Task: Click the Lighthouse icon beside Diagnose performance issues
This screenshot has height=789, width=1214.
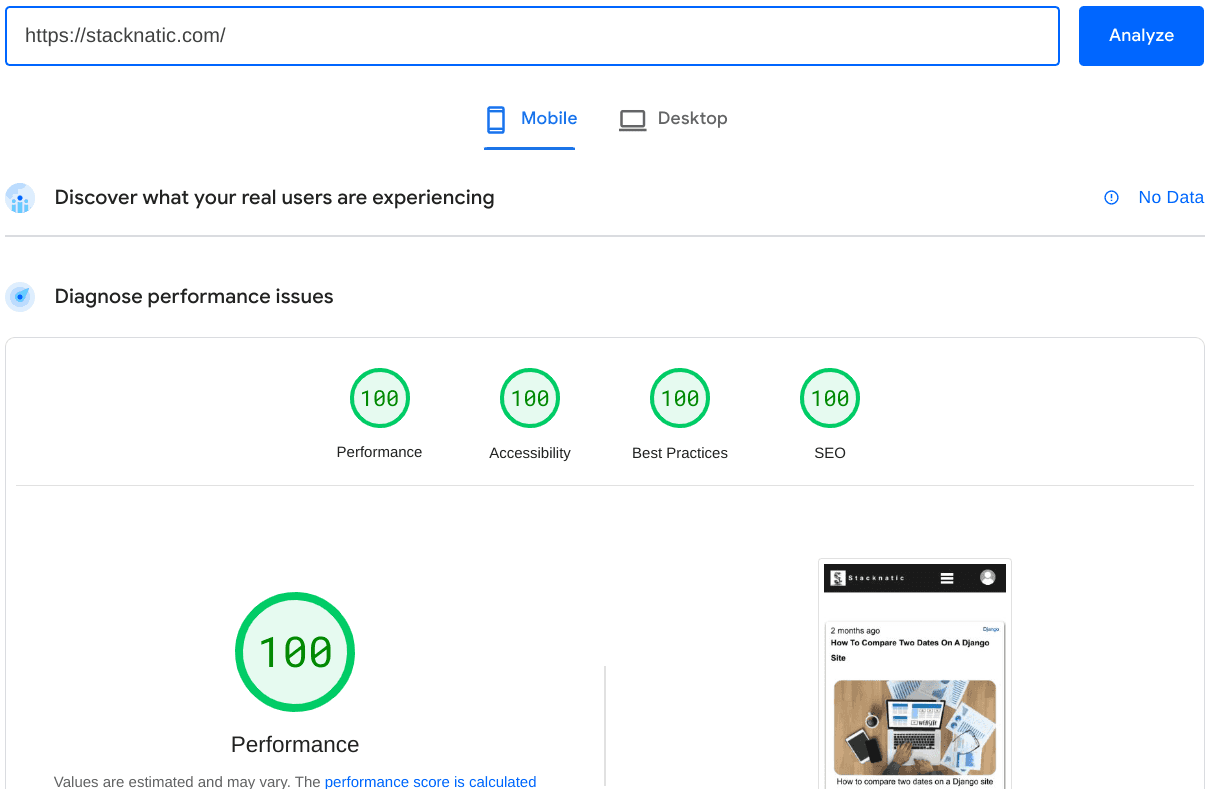Action: 20,296
